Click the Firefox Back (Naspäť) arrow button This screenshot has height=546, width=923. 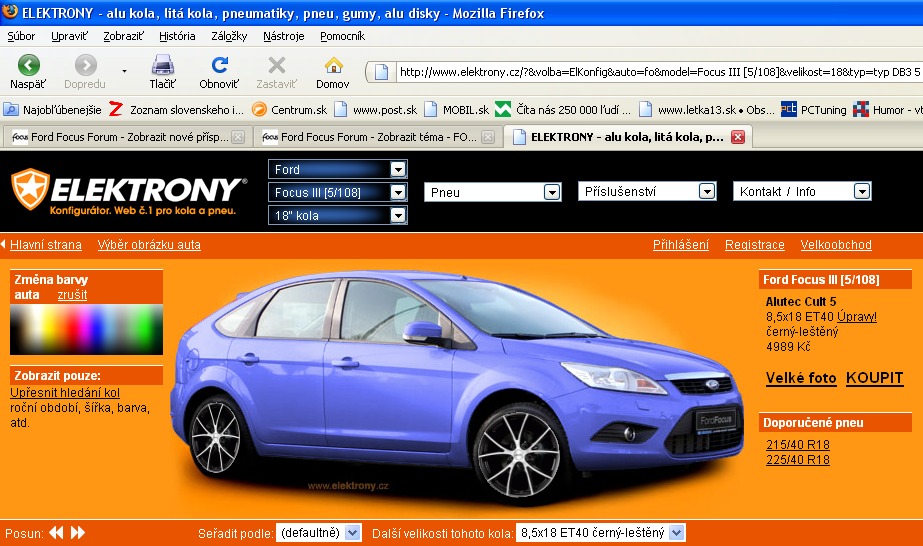tap(28, 66)
